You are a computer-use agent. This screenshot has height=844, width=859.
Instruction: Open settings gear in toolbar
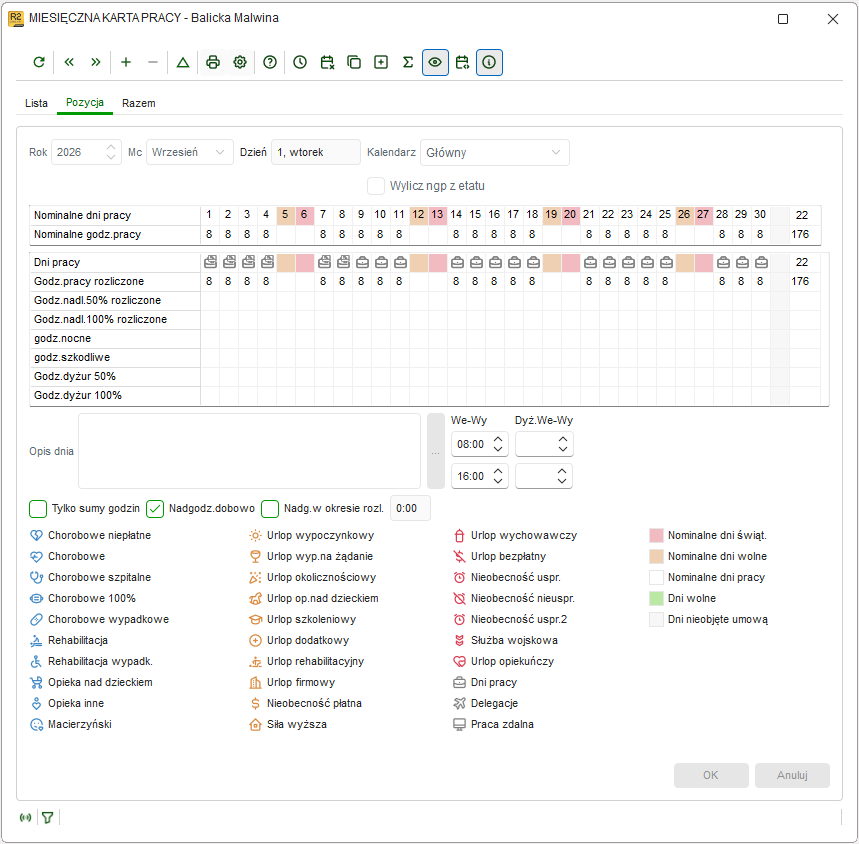240,62
